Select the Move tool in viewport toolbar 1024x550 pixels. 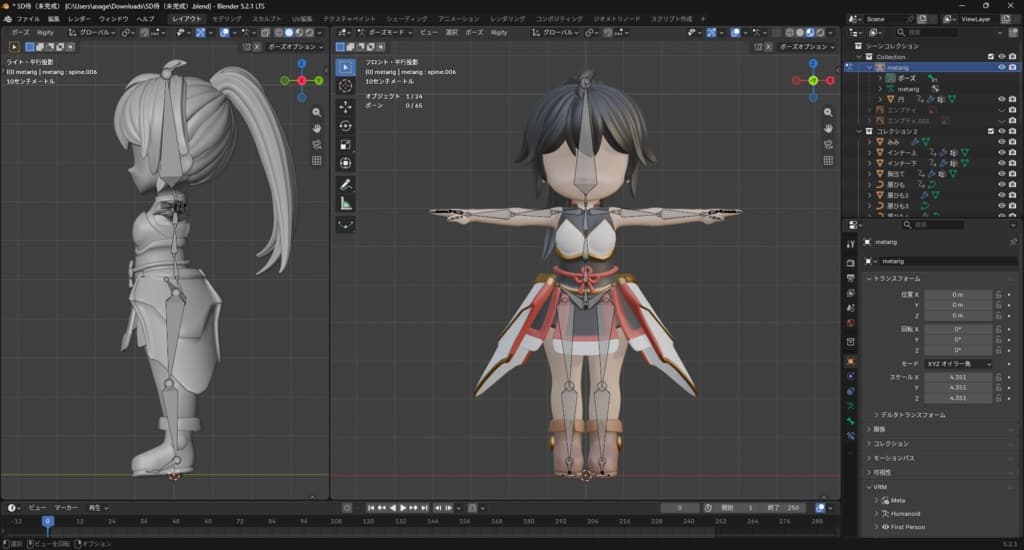(345, 106)
